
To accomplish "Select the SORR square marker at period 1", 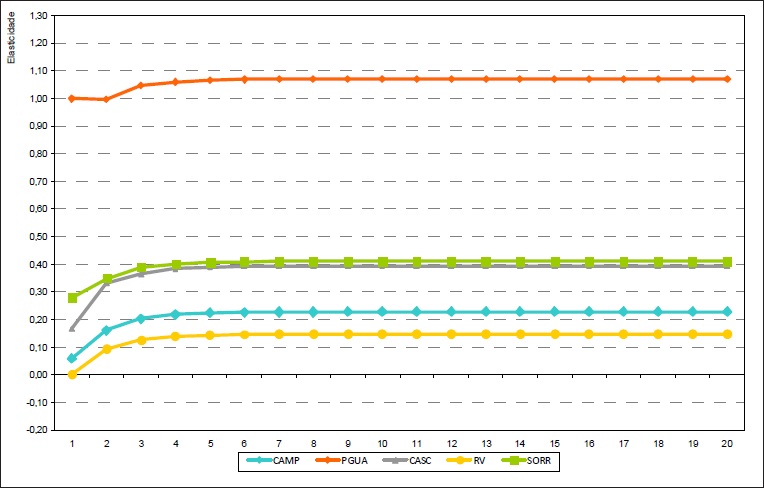I will coord(72,298).
